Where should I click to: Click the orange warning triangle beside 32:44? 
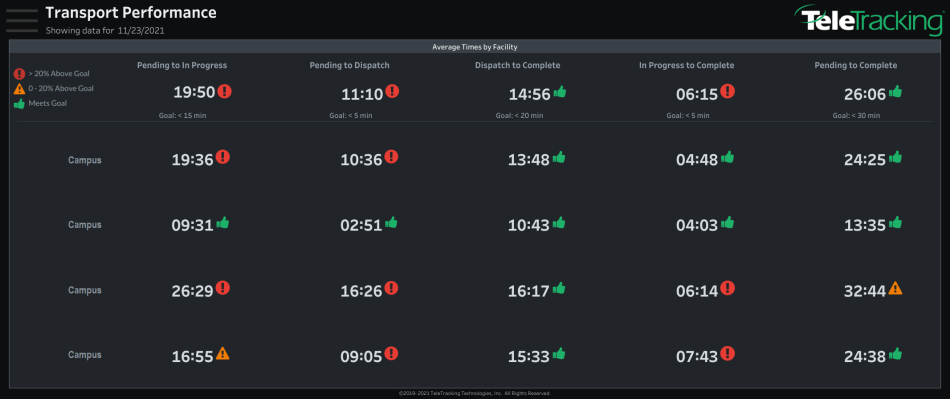895,288
